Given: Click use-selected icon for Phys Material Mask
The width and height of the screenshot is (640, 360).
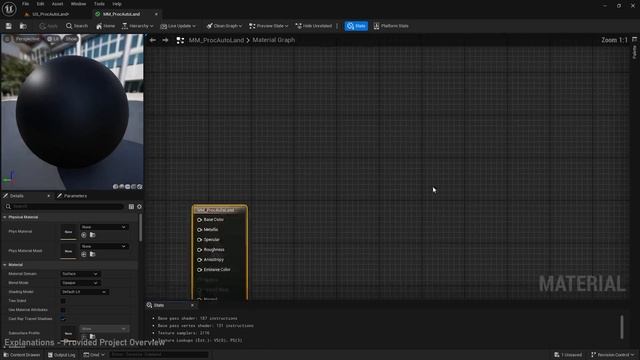Looking at the screenshot, I should point(84,254).
